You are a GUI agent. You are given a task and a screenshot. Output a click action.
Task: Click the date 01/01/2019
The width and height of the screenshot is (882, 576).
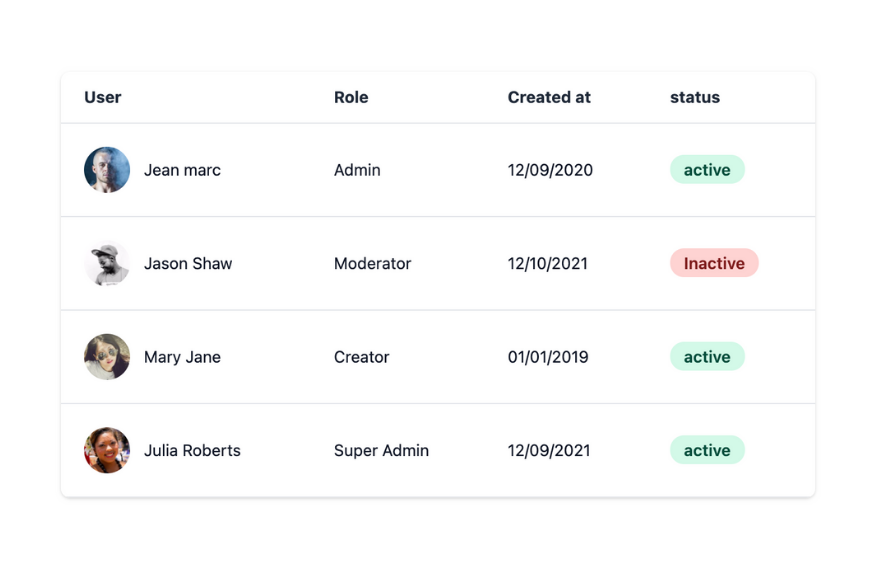[548, 357]
